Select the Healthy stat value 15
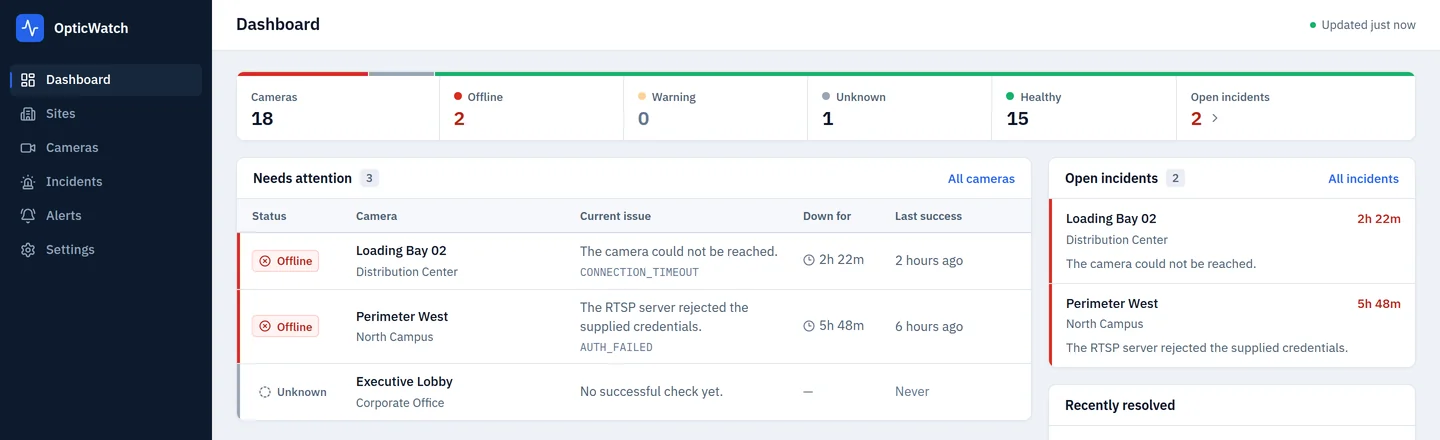1440x440 pixels. click(x=1017, y=119)
